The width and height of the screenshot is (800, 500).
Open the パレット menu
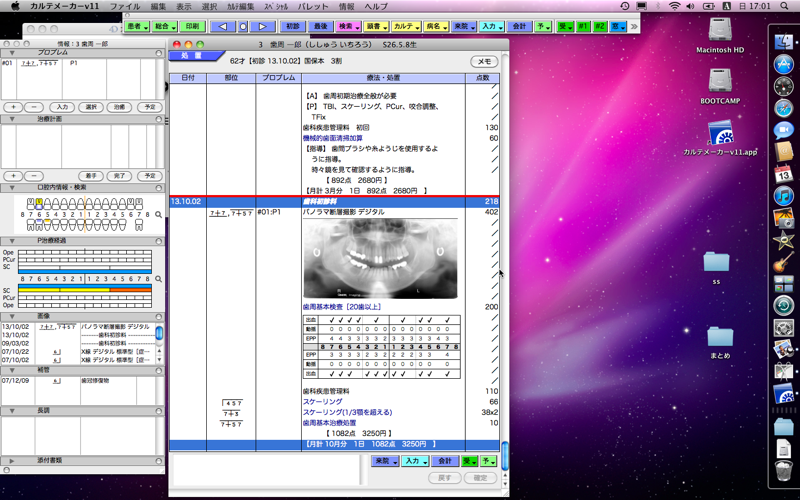tap(313, 6)
